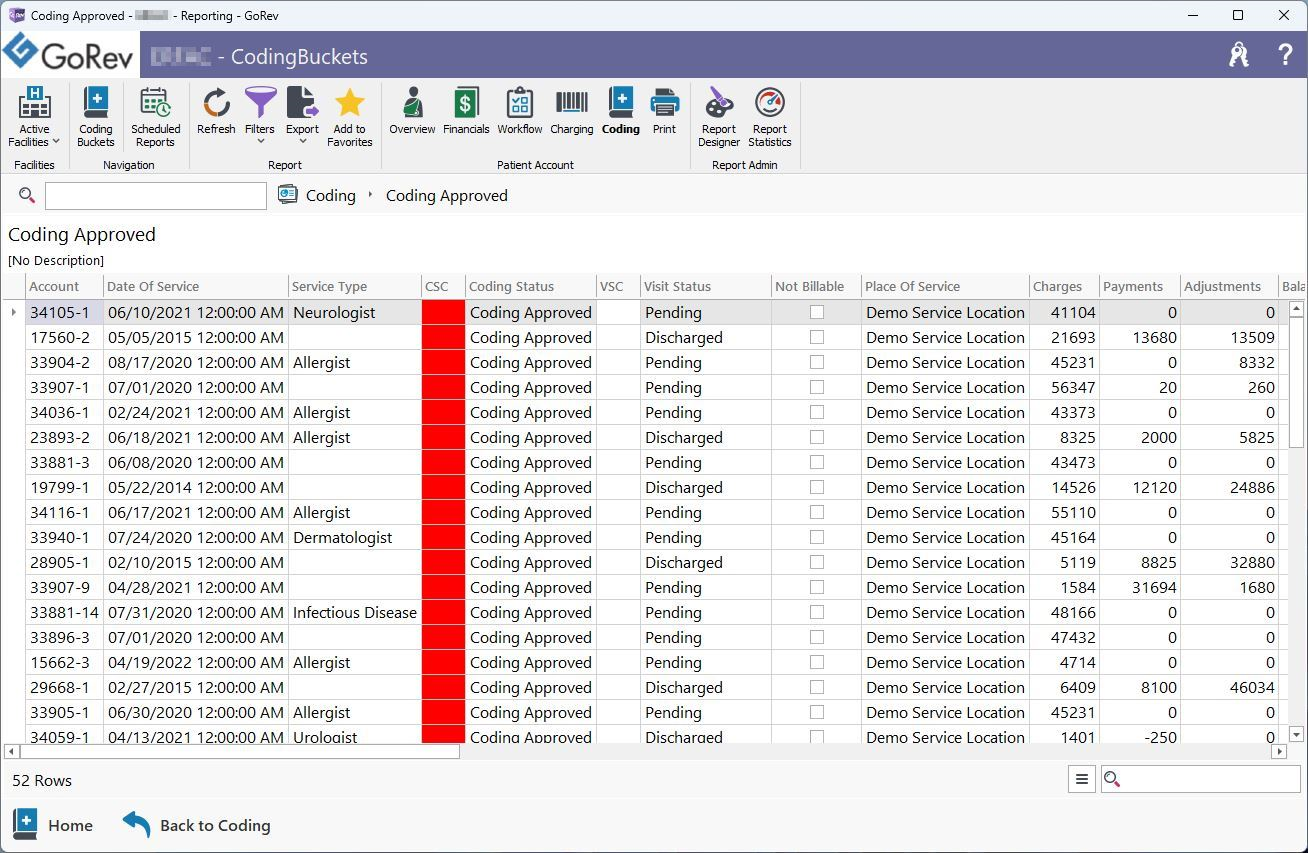This screenshot has width=1308, height=853.
Task: Click Coding Approved breadcrumb
Action: 447,195
